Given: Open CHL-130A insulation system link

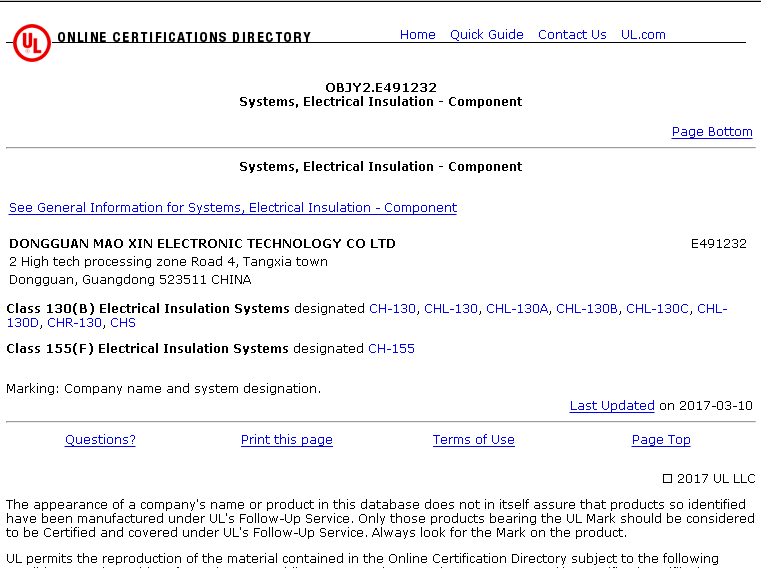Looking at the screenshot, I should [517, 309].
